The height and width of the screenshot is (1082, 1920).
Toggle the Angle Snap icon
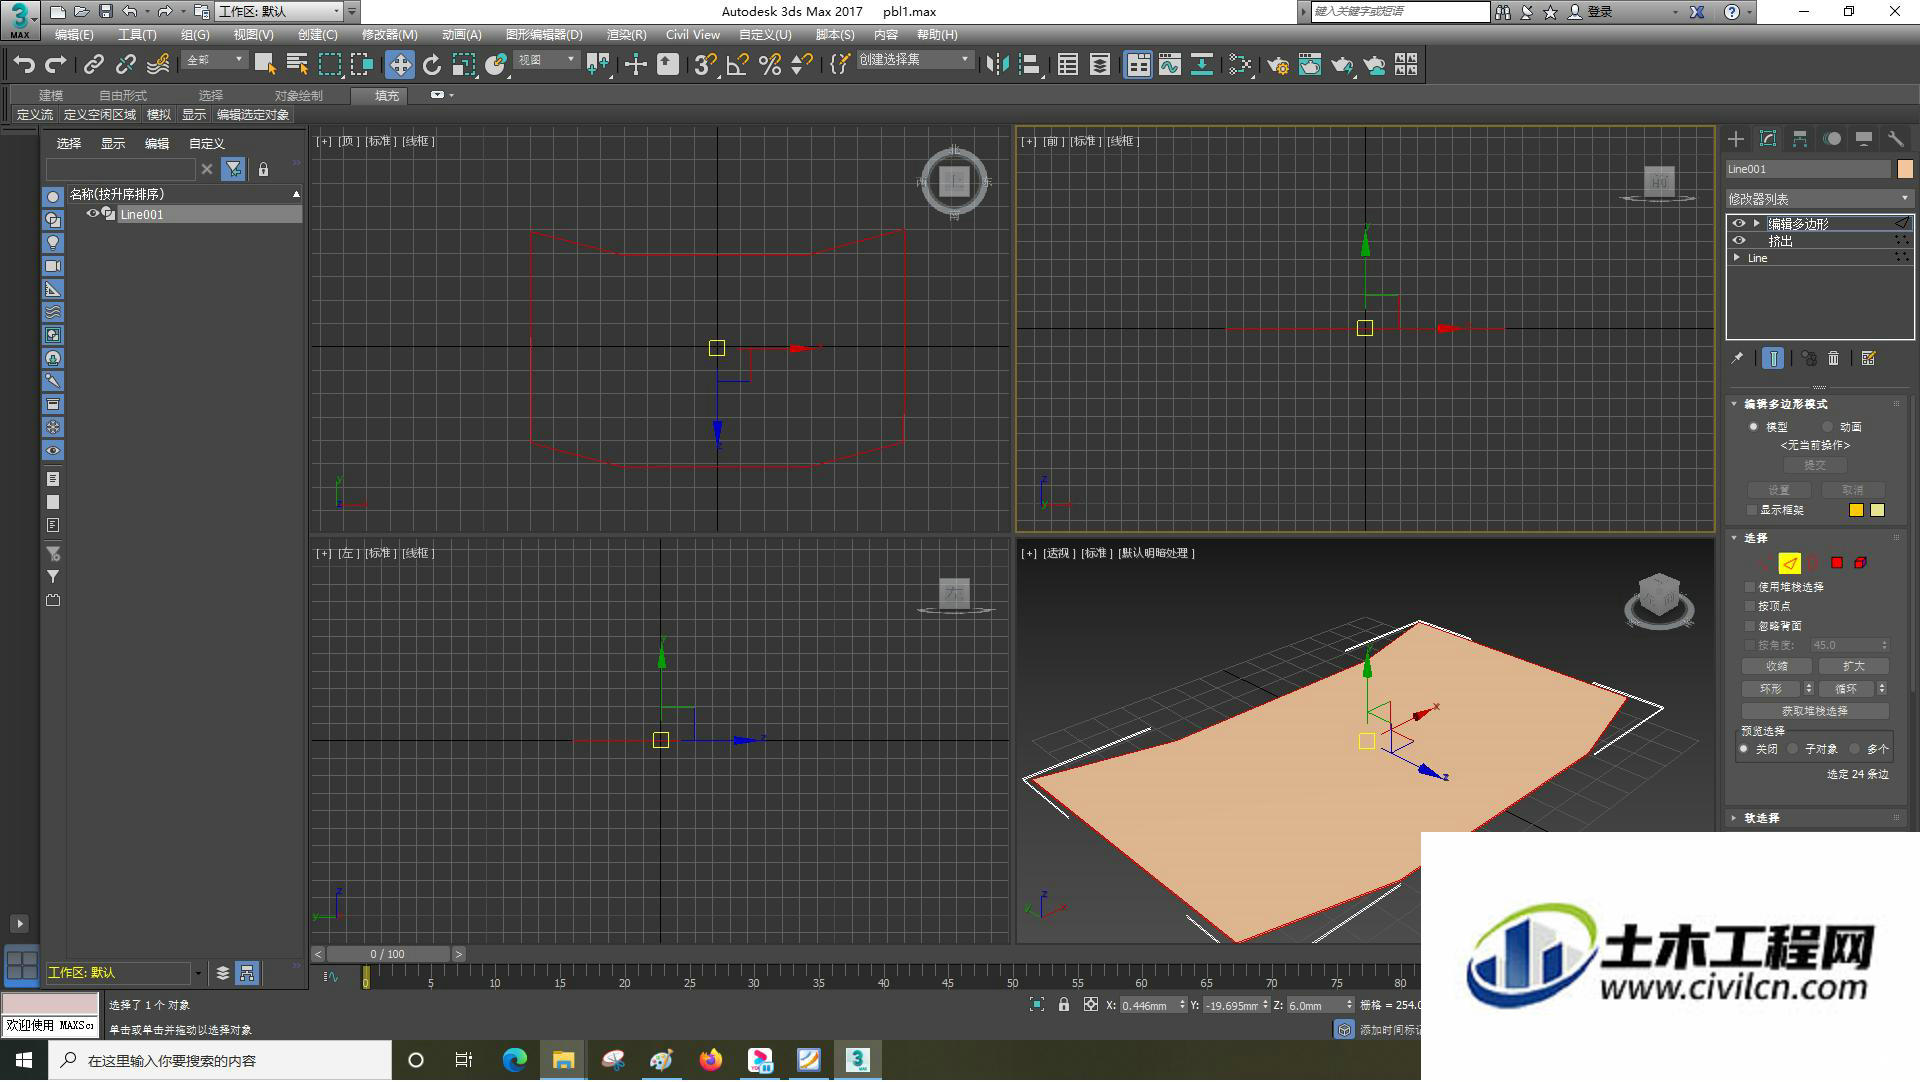[738, 65]
